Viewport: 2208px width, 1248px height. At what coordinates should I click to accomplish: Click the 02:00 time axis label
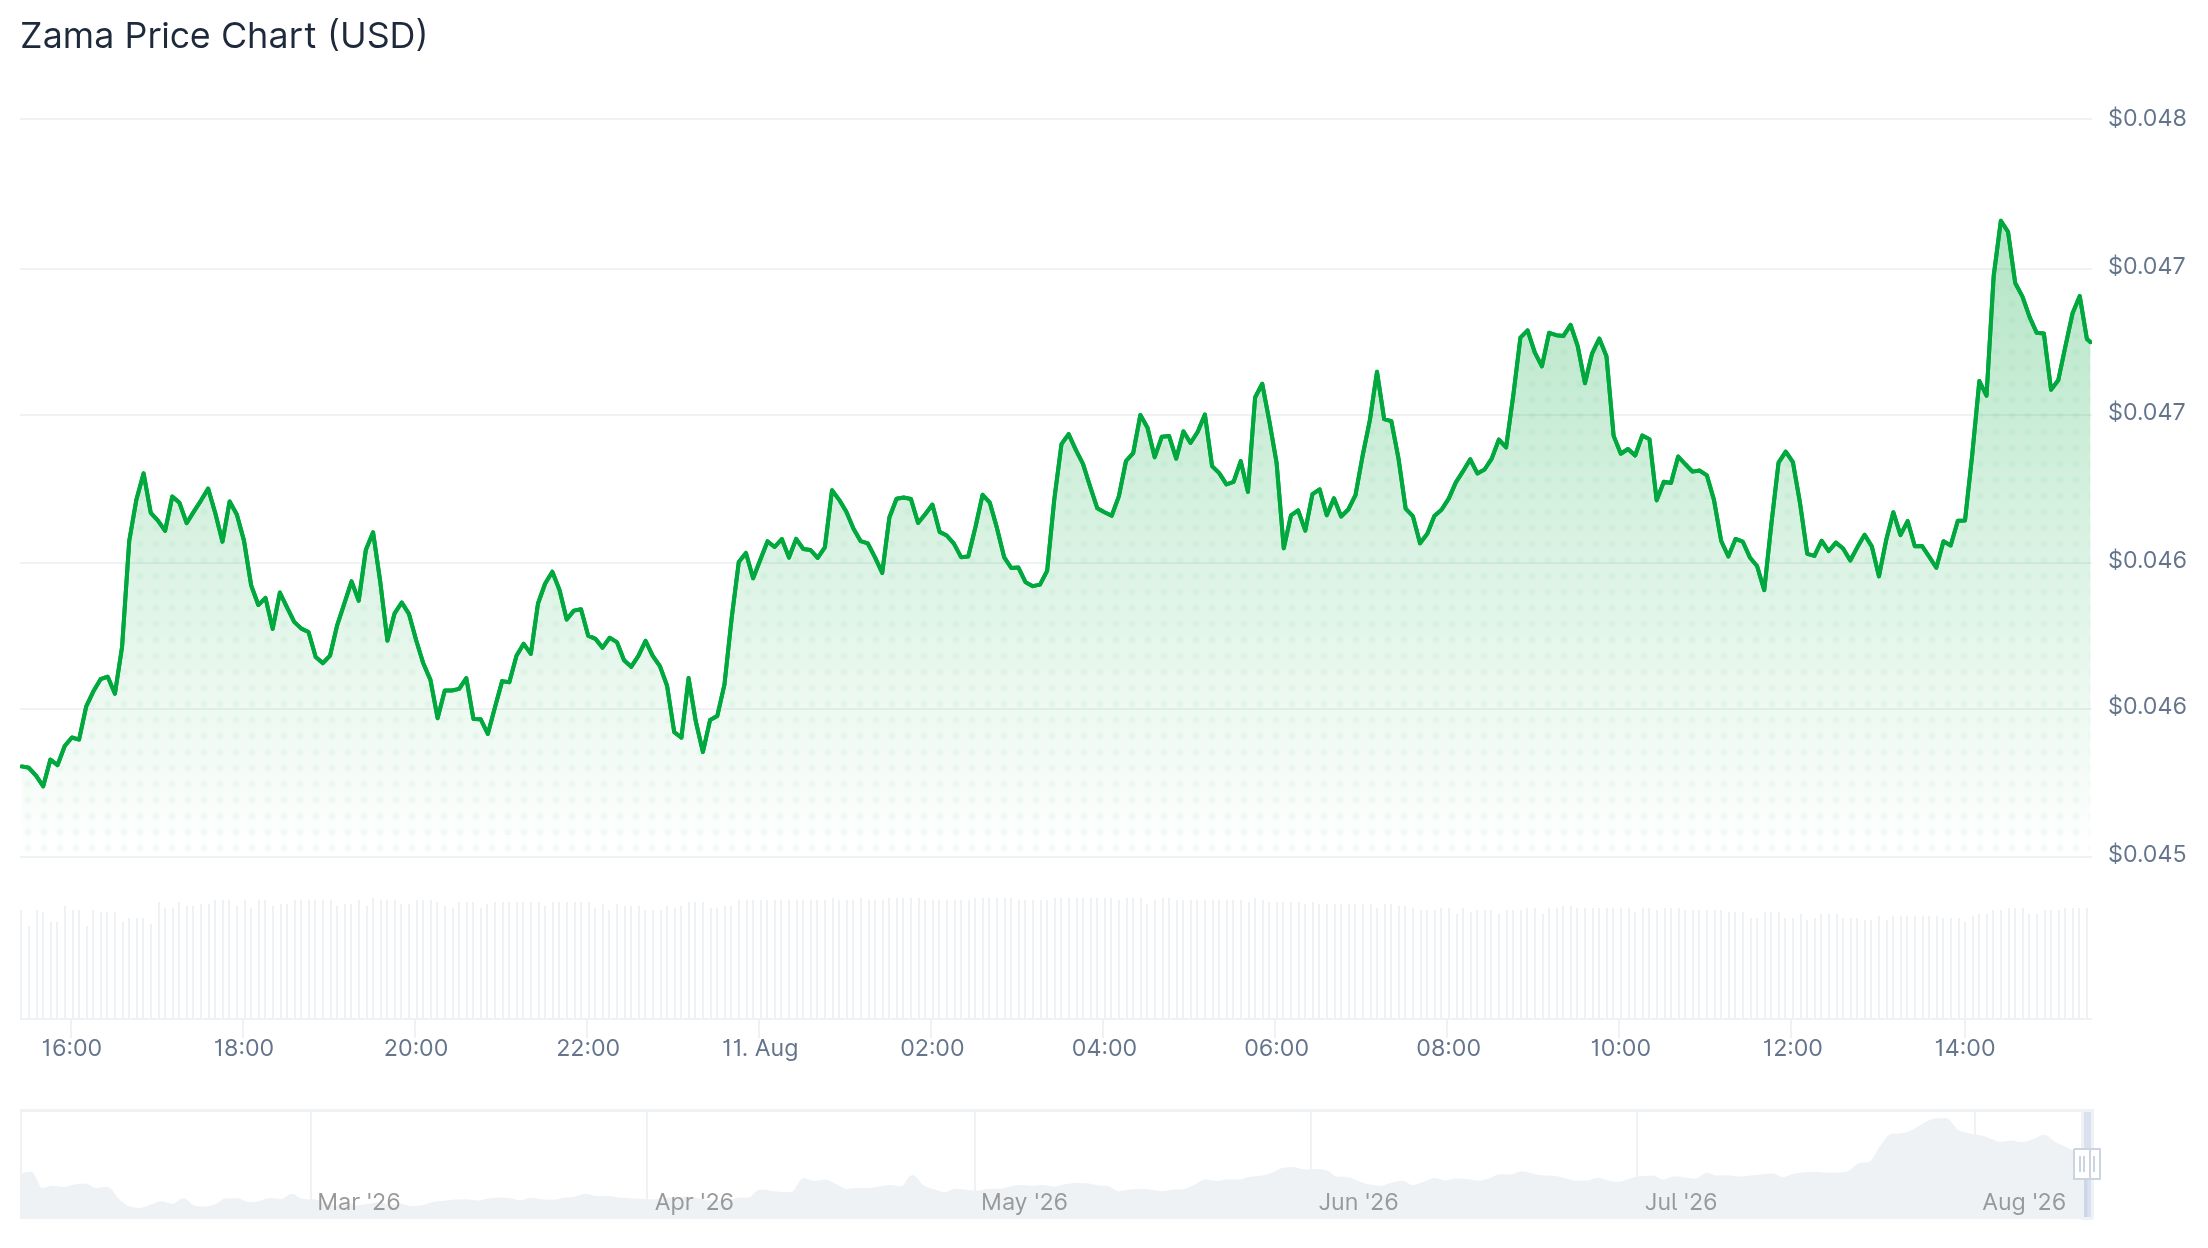(932, 1048)
